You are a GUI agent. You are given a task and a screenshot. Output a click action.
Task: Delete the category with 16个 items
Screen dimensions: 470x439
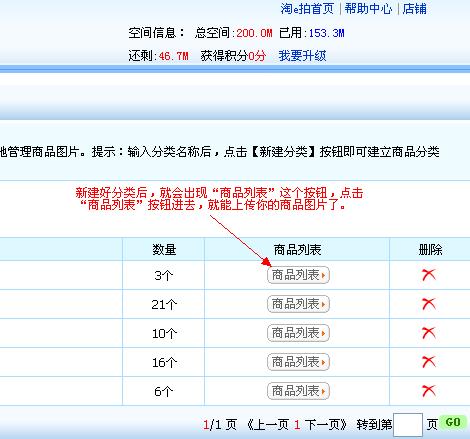[429, 362]
